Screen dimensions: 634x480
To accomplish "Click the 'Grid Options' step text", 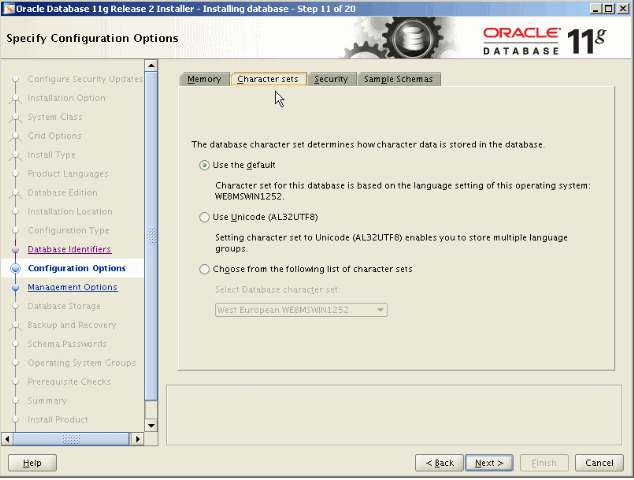I will (x=54, y=136).
